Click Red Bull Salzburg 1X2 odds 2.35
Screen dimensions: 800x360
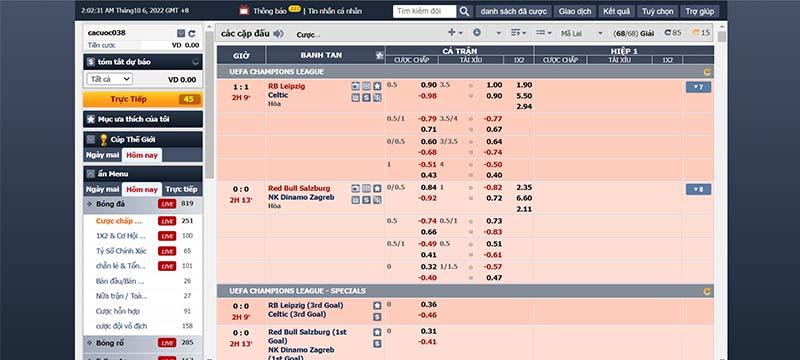[524, 187]
